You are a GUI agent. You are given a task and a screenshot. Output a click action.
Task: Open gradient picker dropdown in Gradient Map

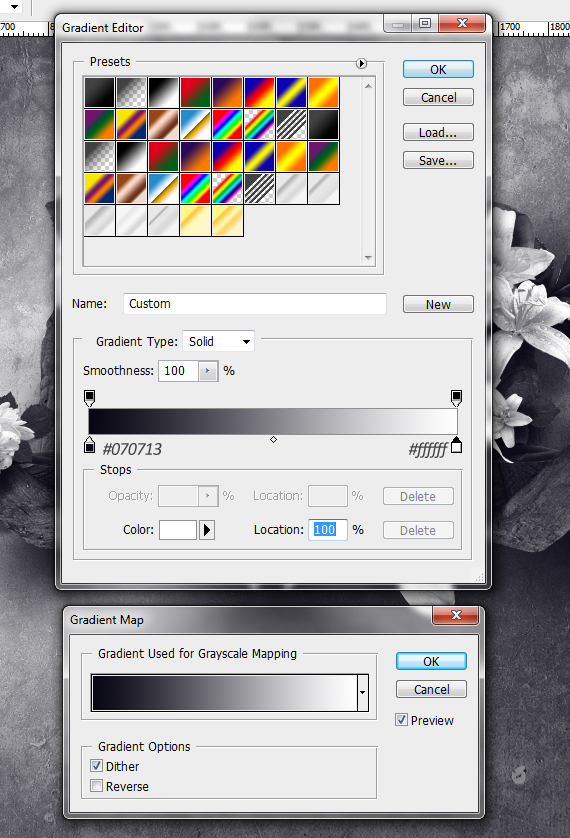click(x=363, y=693)
